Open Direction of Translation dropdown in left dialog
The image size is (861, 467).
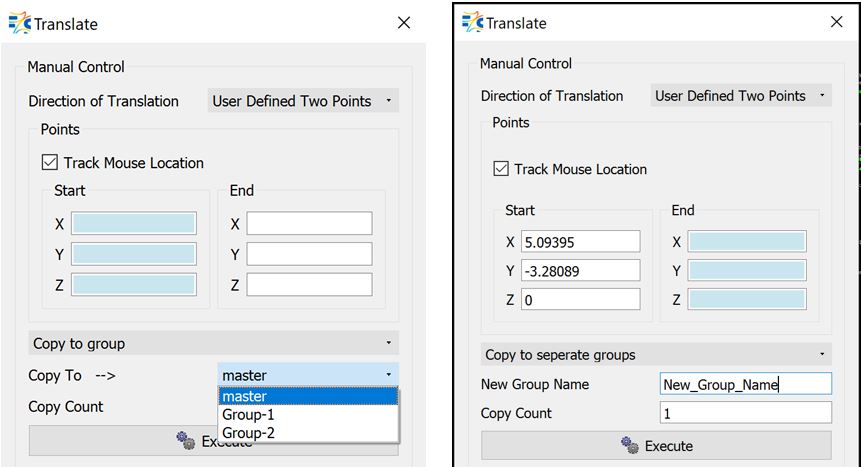[x=304, y=101]
